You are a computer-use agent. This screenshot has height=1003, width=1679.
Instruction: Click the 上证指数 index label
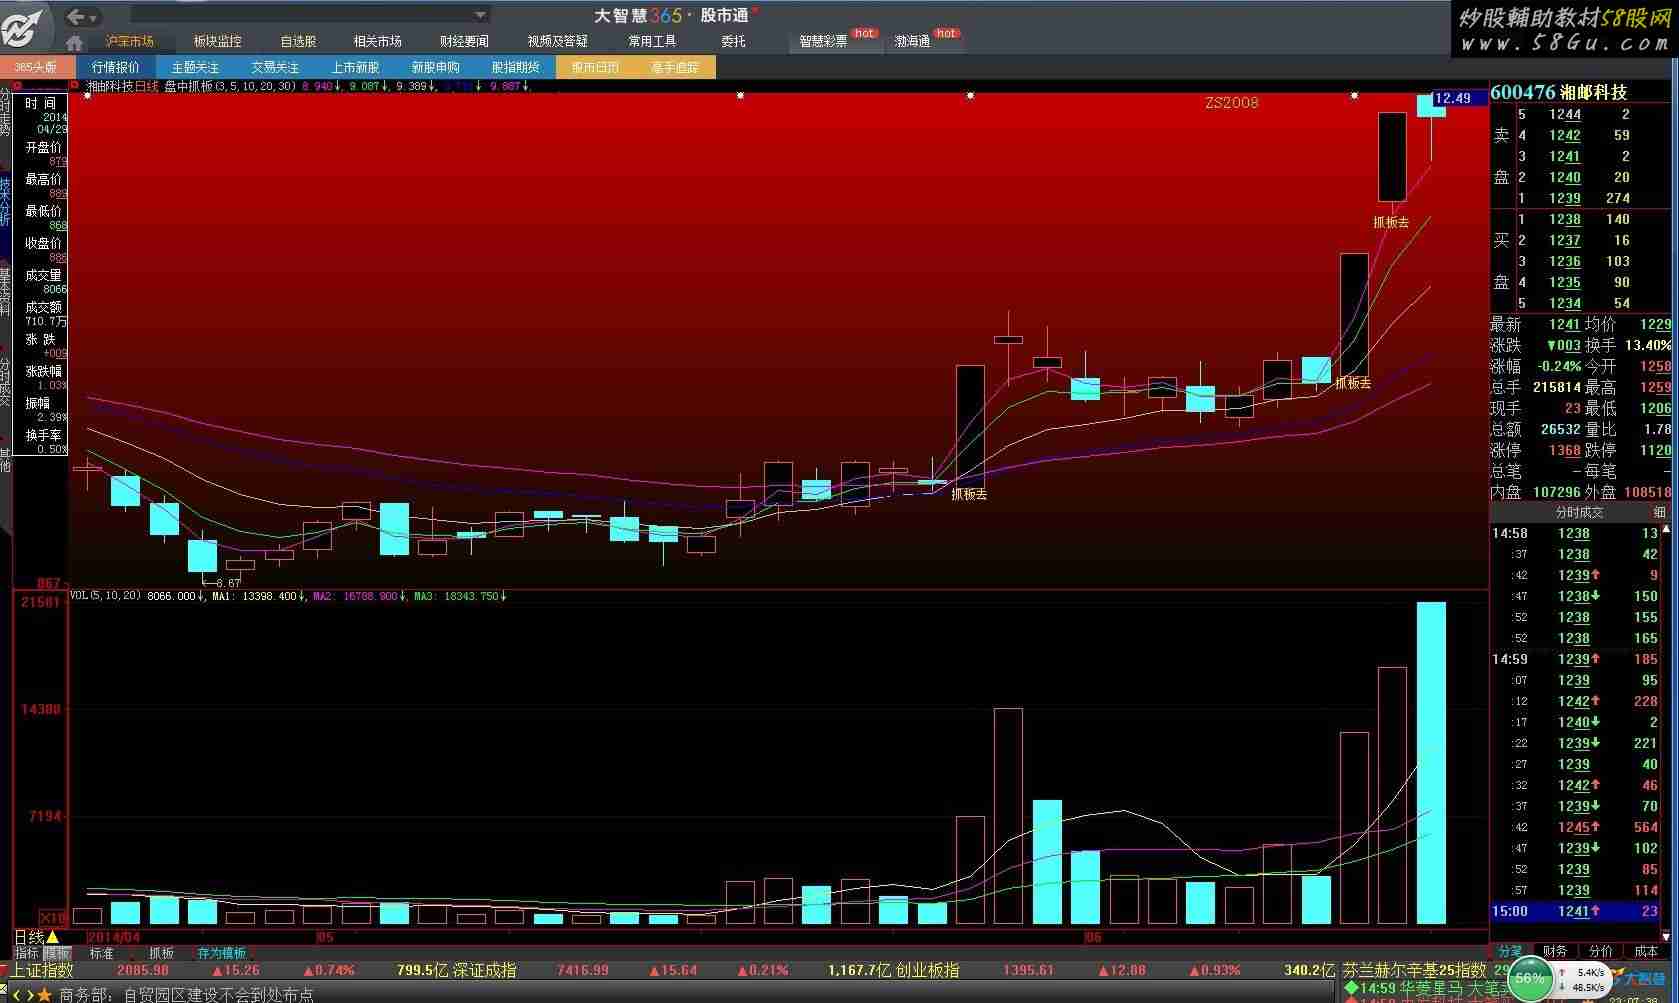[43, 970]
